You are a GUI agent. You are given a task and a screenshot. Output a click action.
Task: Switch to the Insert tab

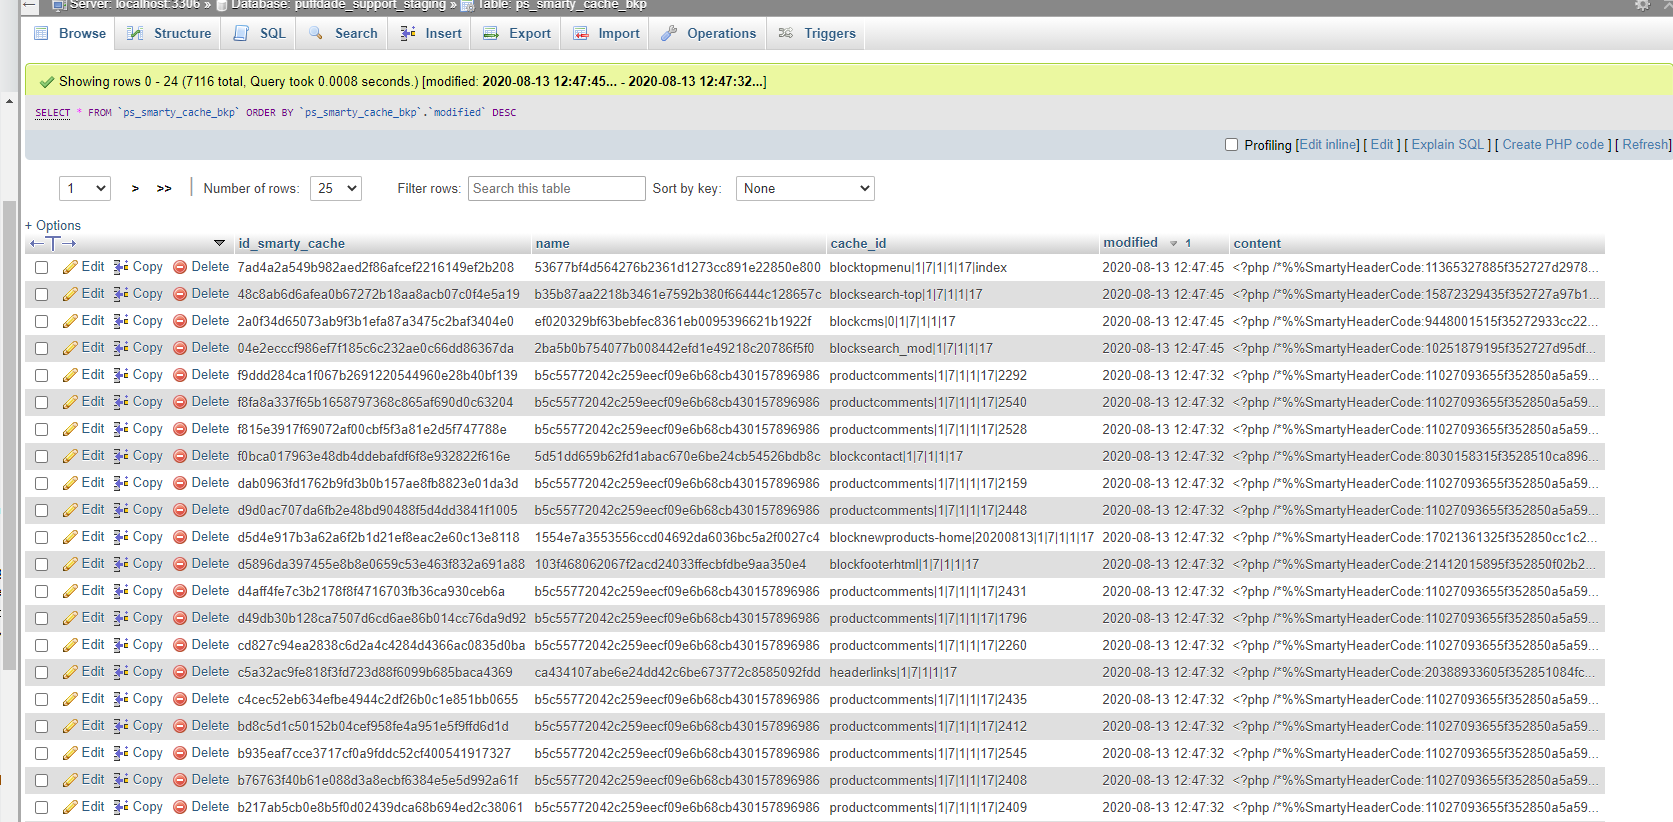click(x=431, y=33)
